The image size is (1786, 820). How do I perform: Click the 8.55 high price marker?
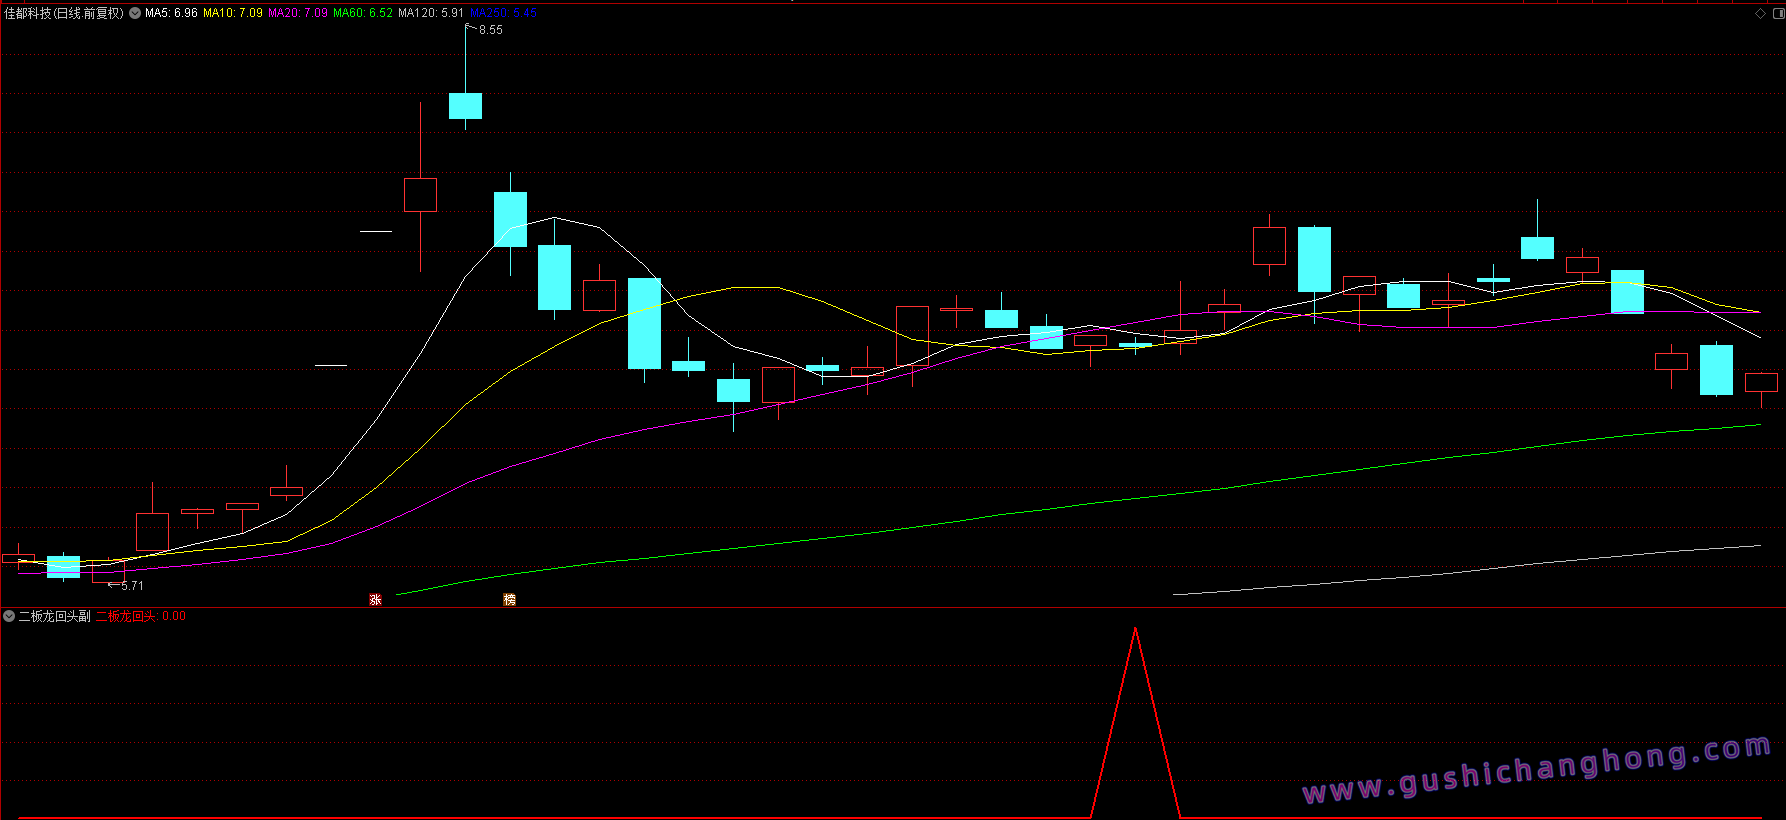(490, 30)
